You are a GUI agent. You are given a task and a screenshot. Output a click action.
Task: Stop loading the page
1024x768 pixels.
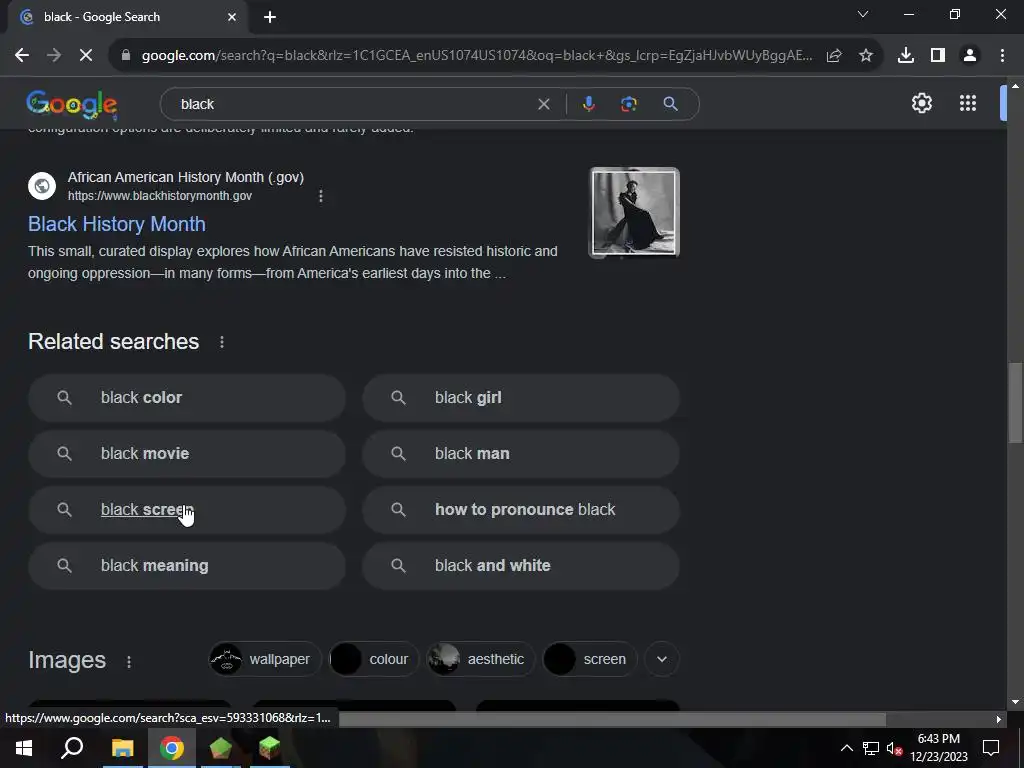coord(86,56)
